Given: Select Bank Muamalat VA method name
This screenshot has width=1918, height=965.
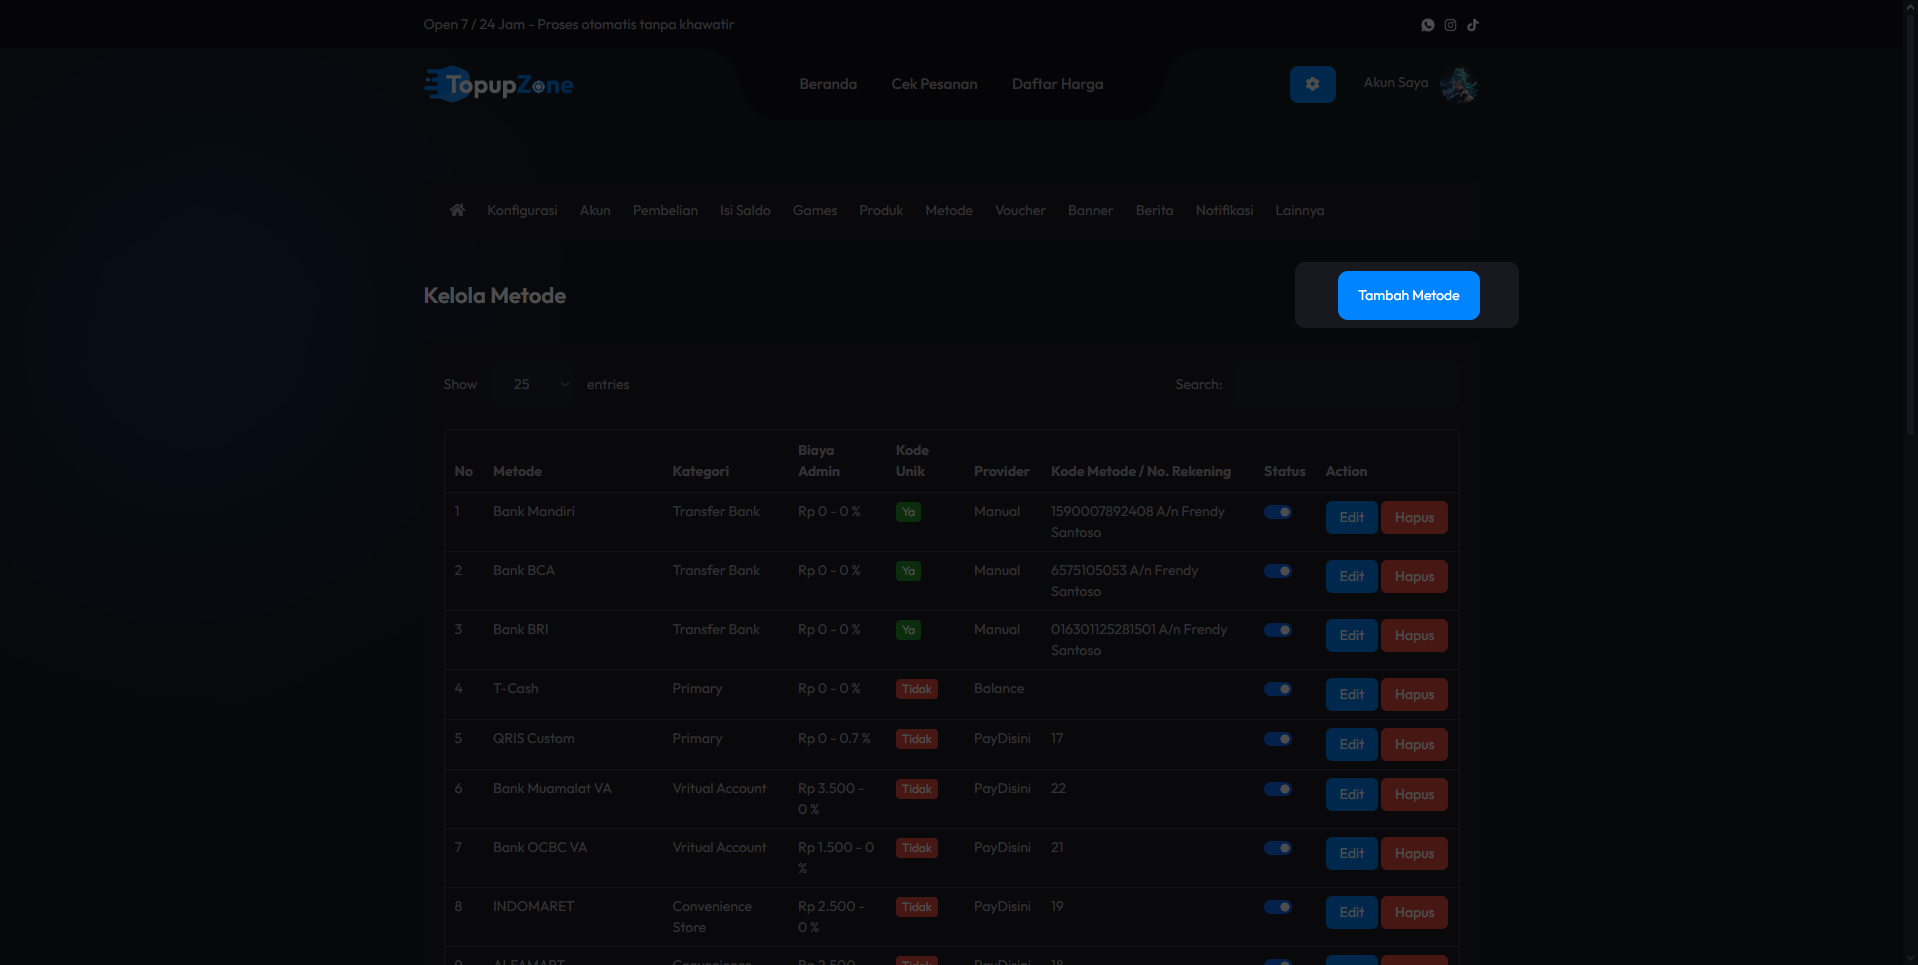Looking at the screenshot, I should tap(552, 788).
